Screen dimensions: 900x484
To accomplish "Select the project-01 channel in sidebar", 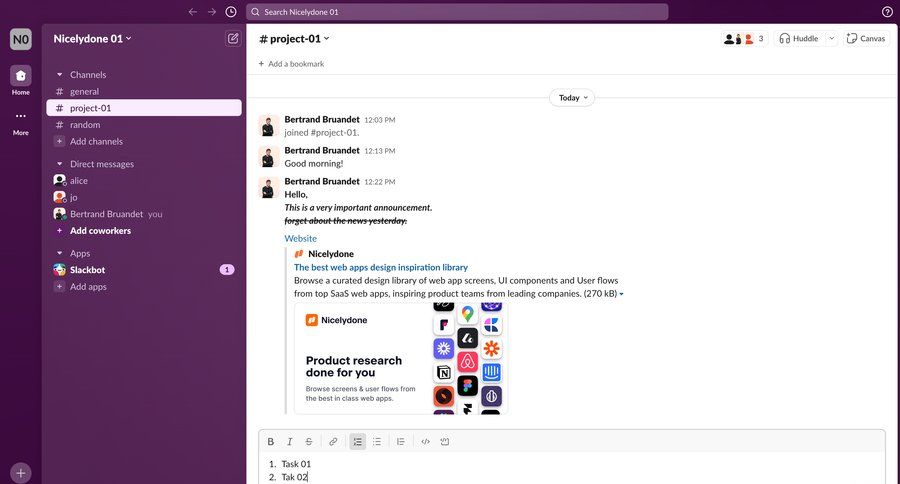I will coord(144,108).
